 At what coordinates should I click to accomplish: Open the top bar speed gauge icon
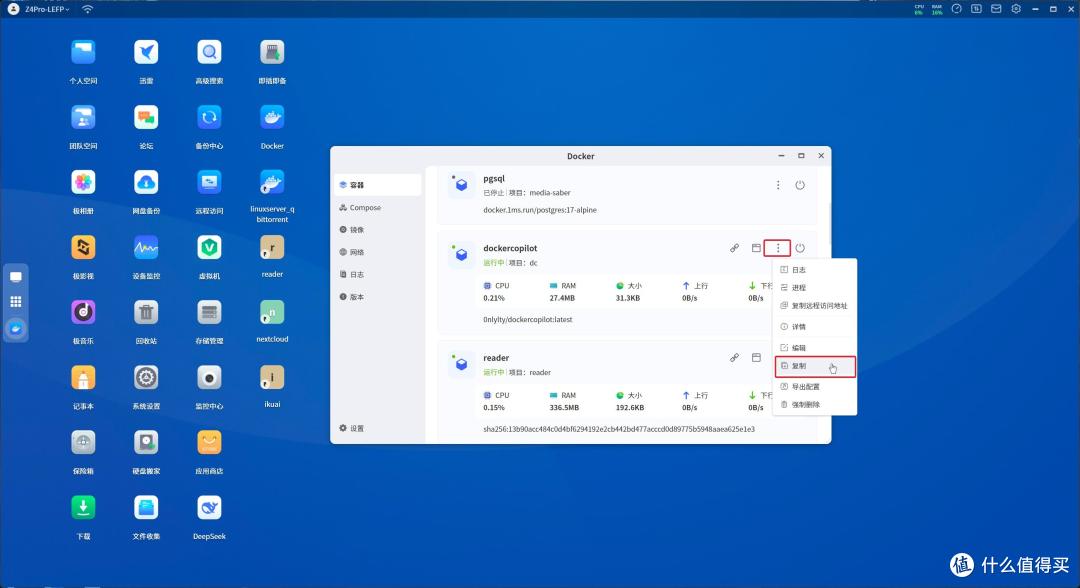pyautogui.click(x=956, y=9)
